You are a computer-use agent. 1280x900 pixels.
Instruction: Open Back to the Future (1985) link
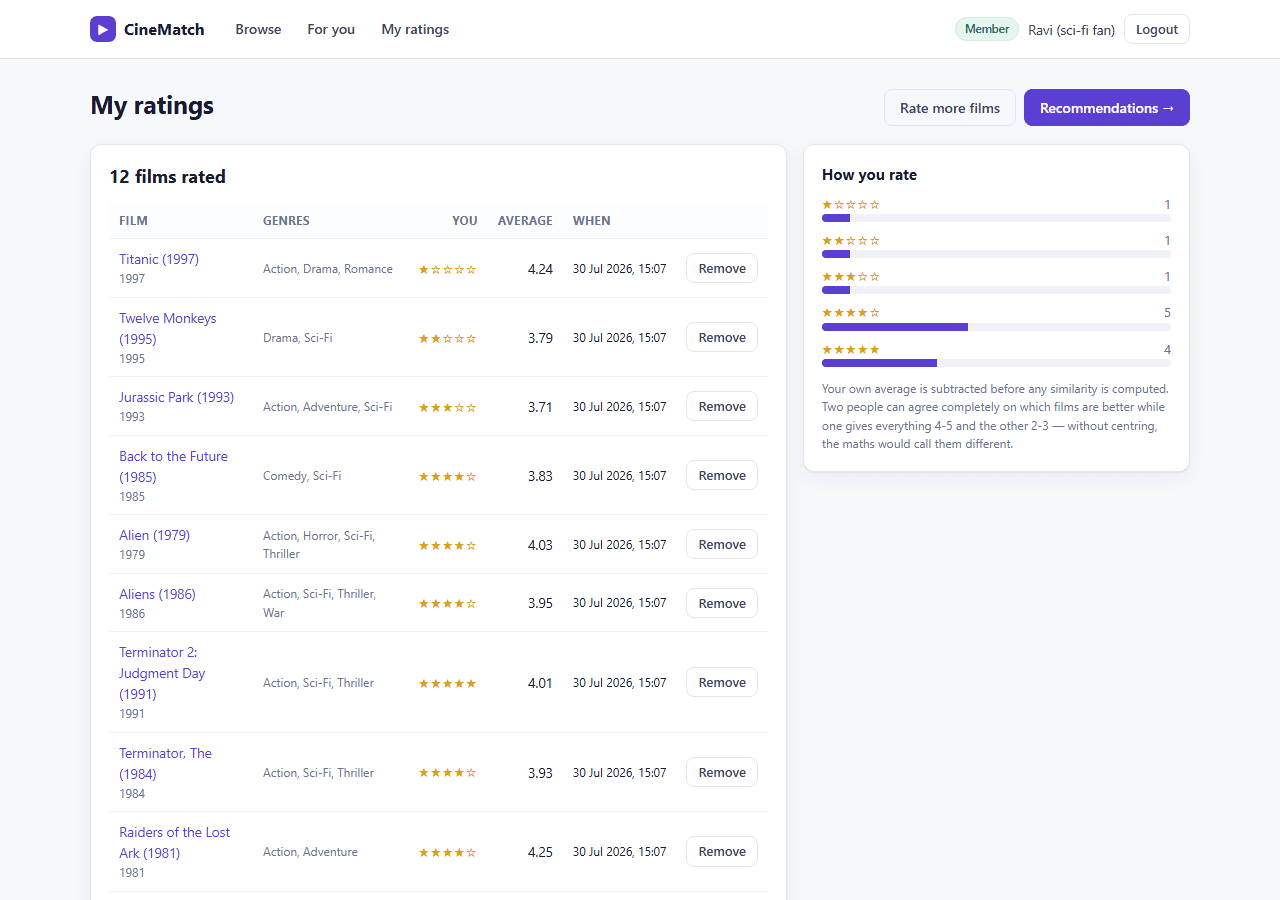click(173, 466)
